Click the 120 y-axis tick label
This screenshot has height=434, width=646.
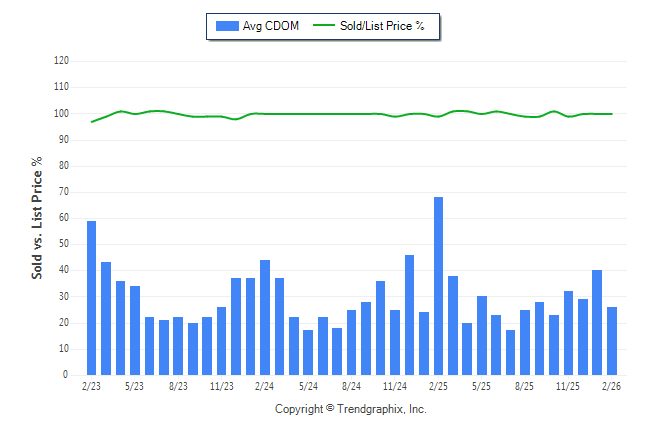coord(61,61)
